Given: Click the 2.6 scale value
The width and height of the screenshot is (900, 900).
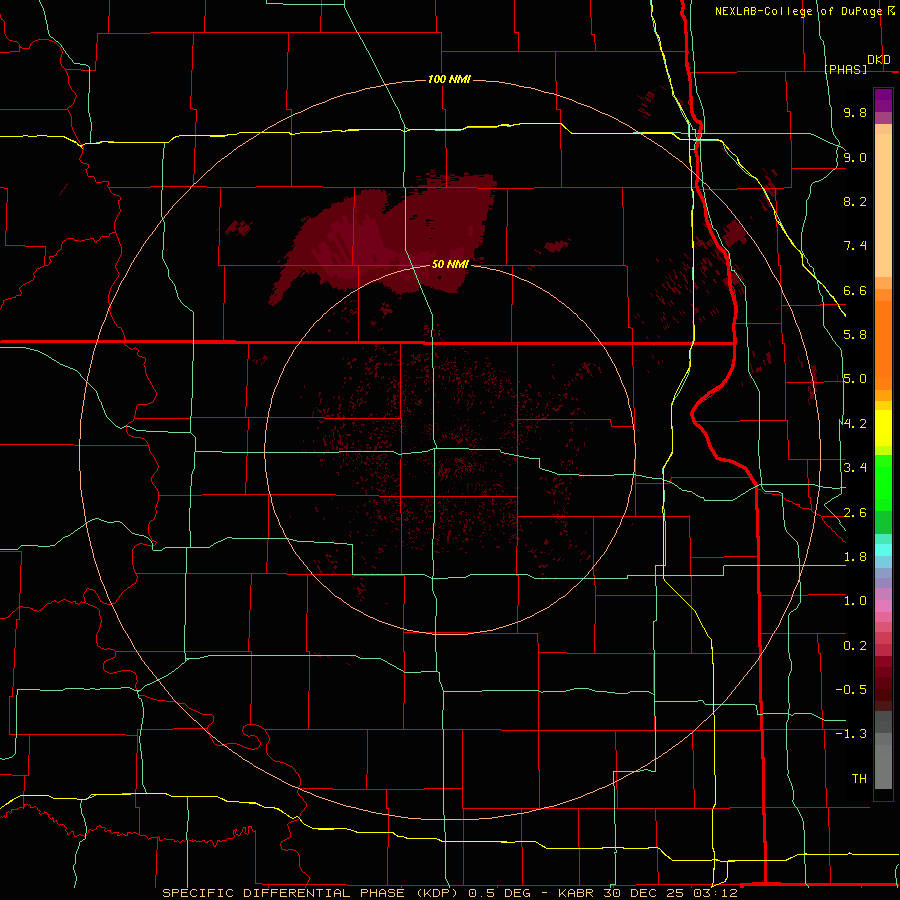Looking at the screenshot, I should (855, 513).
